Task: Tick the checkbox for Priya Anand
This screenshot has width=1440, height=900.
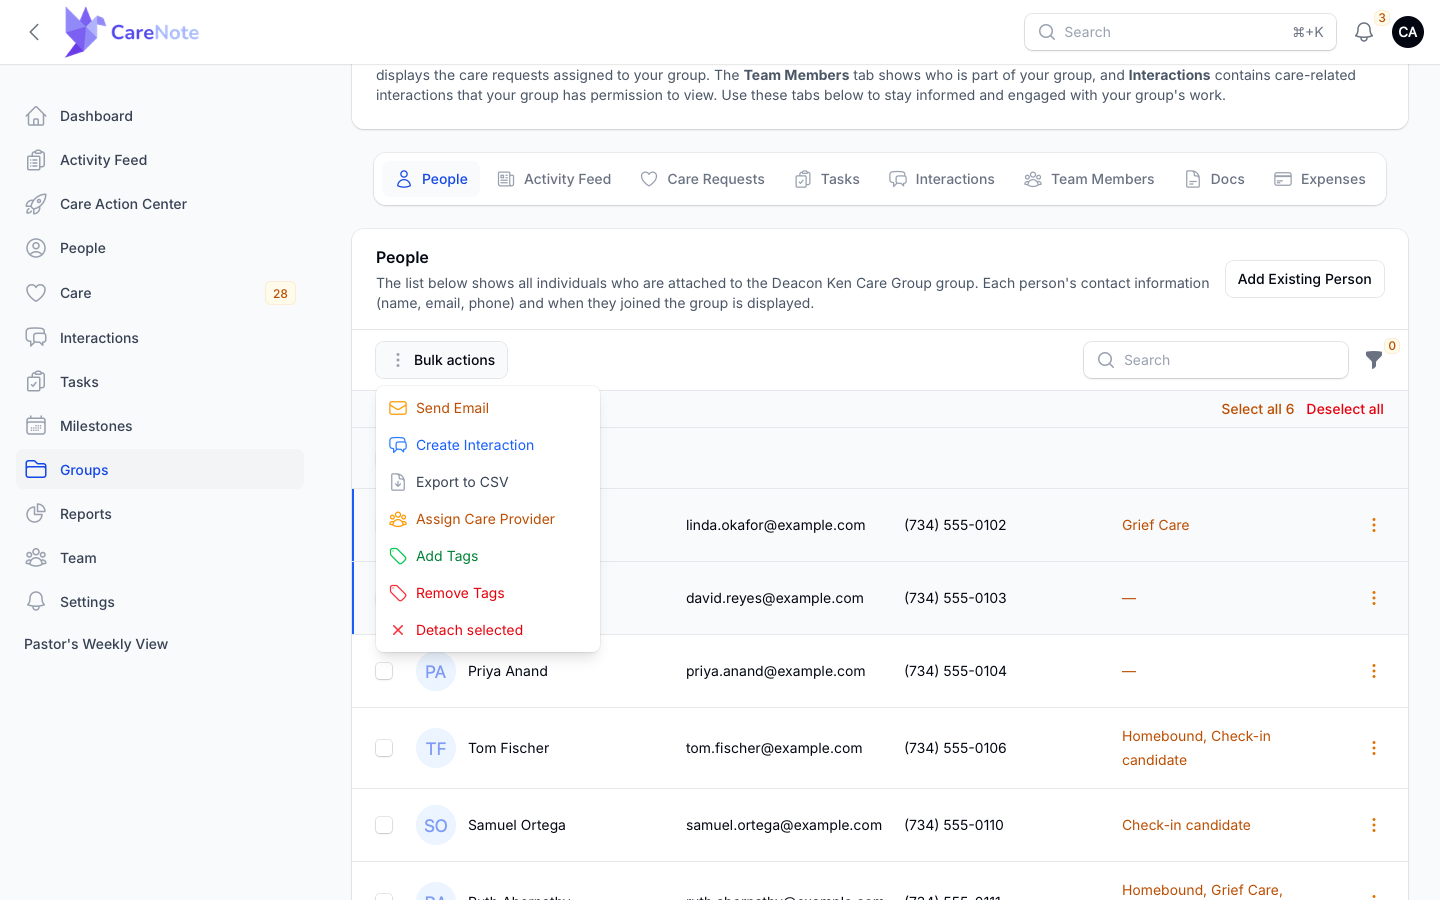Action: 384,671
